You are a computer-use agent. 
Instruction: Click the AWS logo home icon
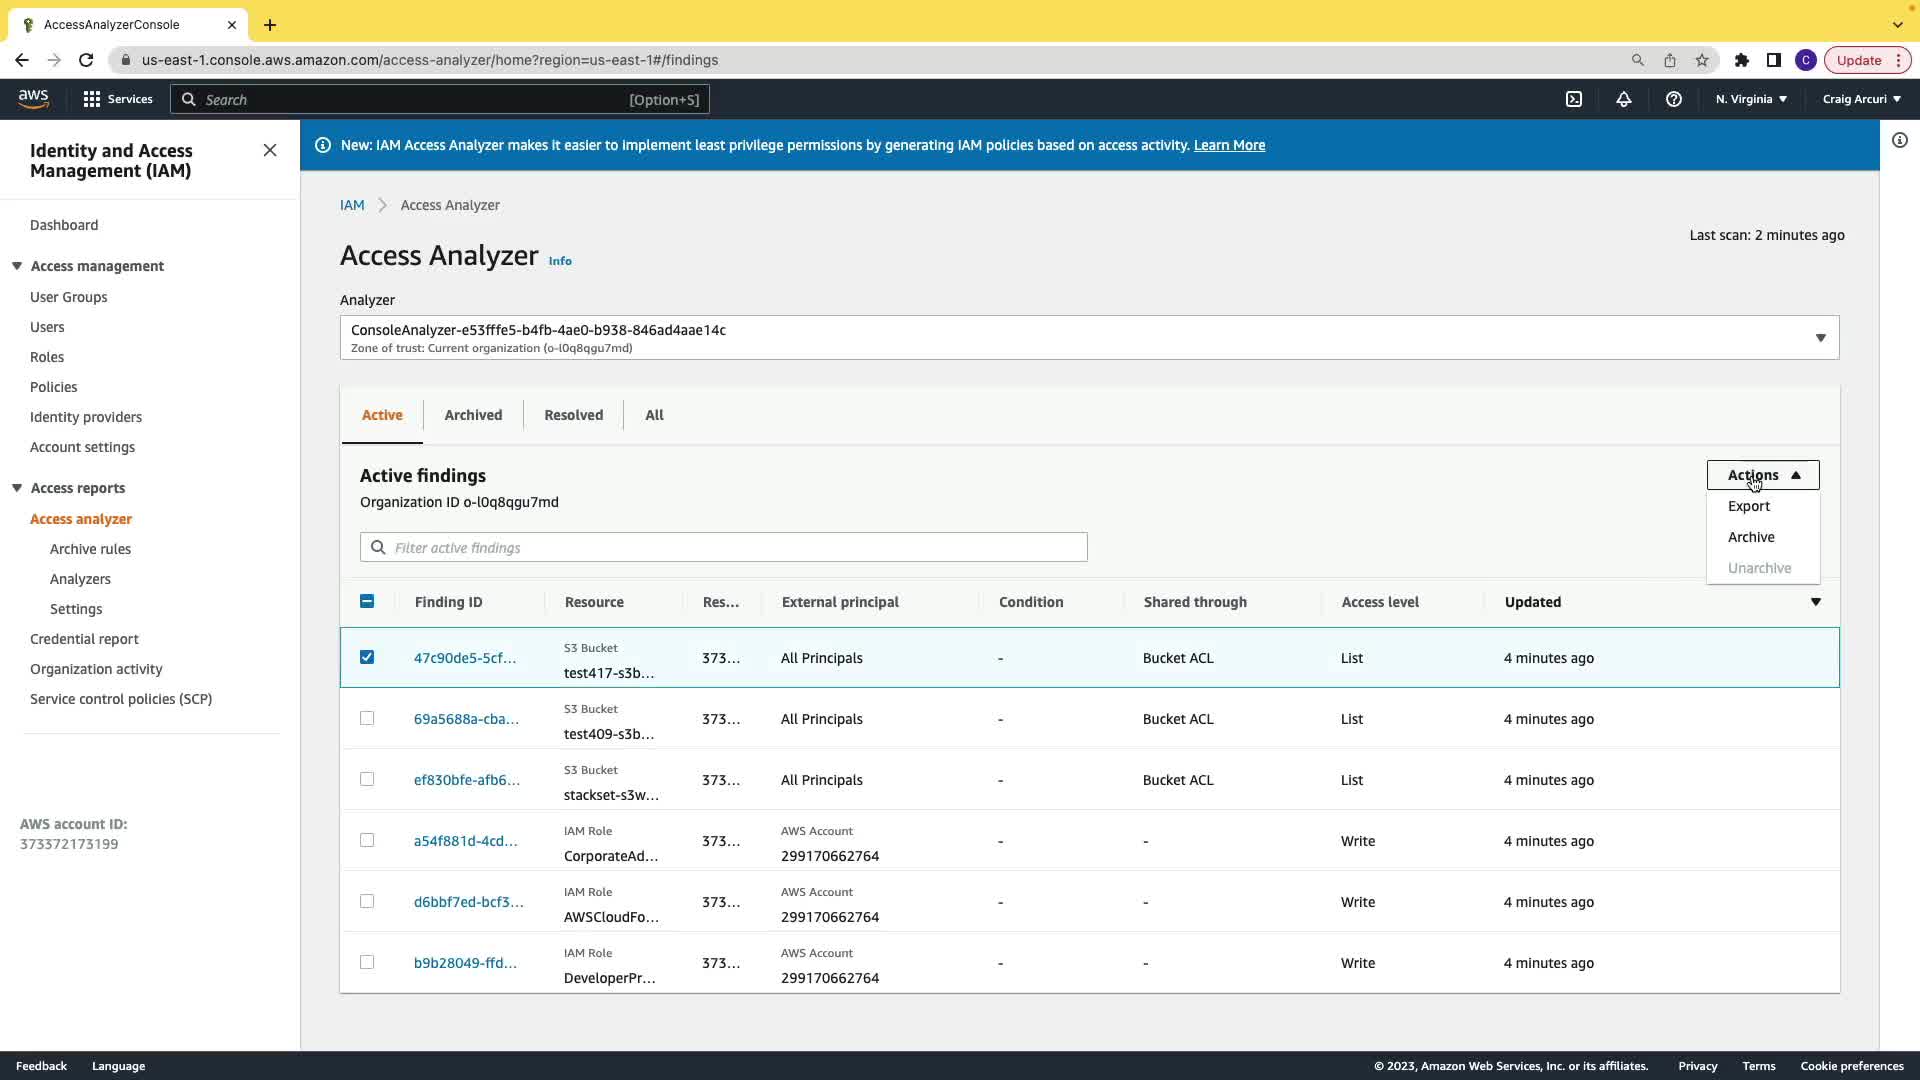click(x=33, y=98)
